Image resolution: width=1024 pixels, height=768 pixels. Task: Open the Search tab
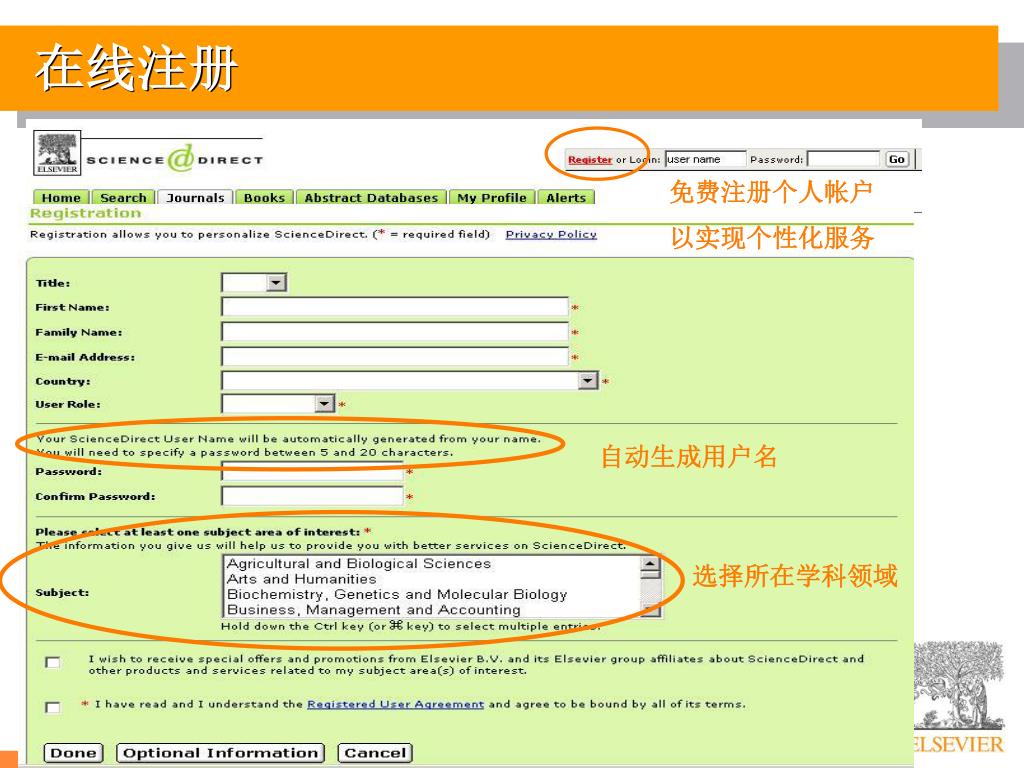pos(123,197)
